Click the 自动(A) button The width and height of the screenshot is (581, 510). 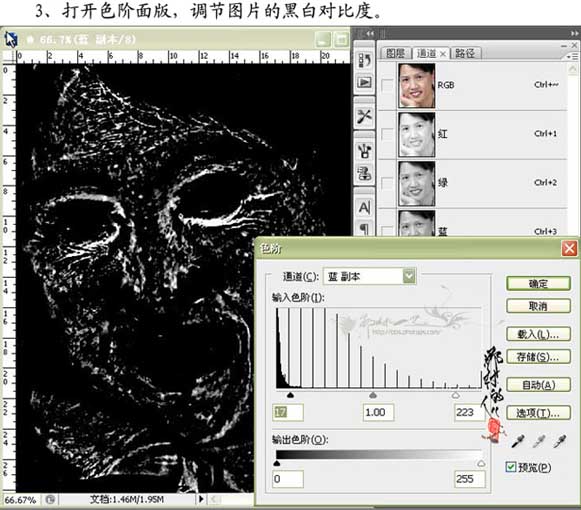point(538,385)
